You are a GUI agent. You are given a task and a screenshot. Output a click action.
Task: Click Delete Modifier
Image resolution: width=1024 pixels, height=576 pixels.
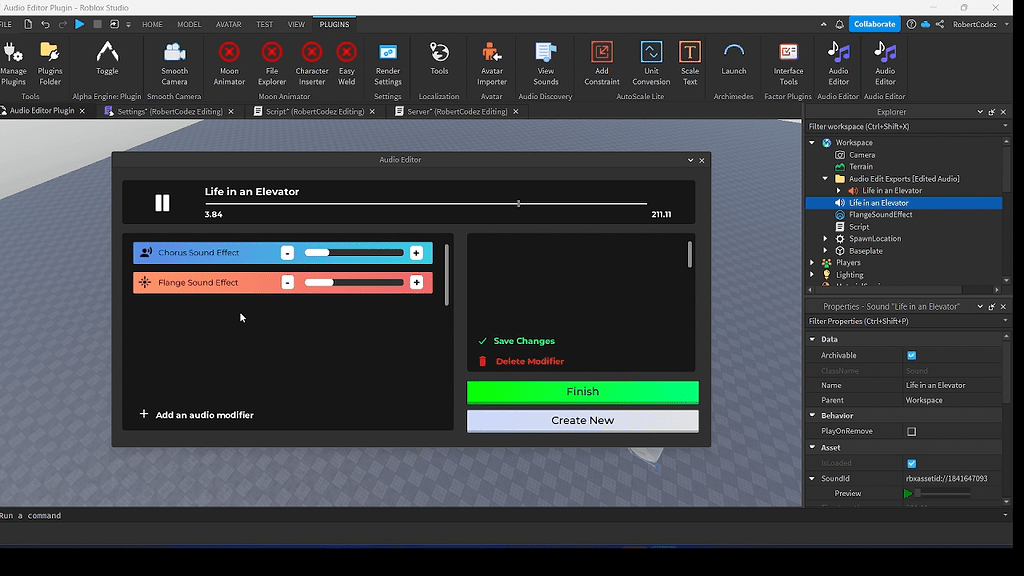pos(521,361)
